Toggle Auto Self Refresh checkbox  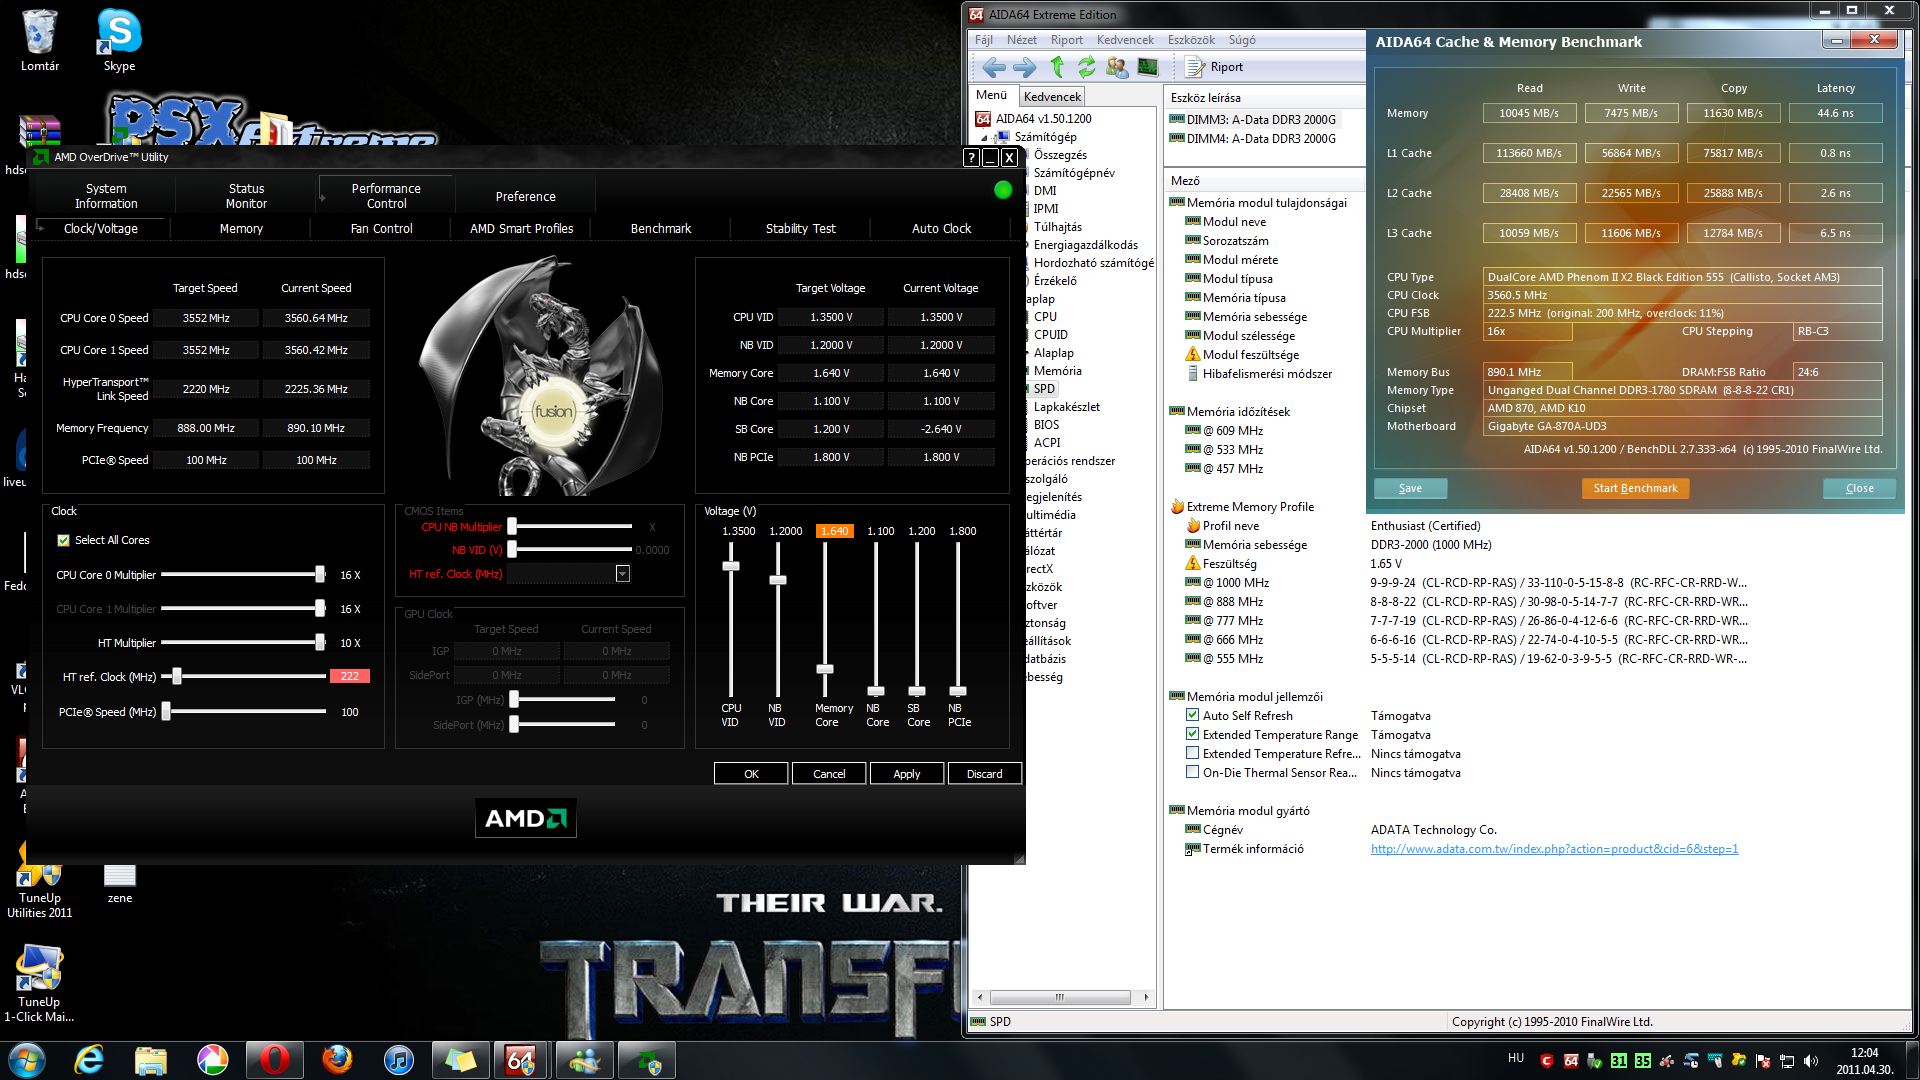[1192, 715]
